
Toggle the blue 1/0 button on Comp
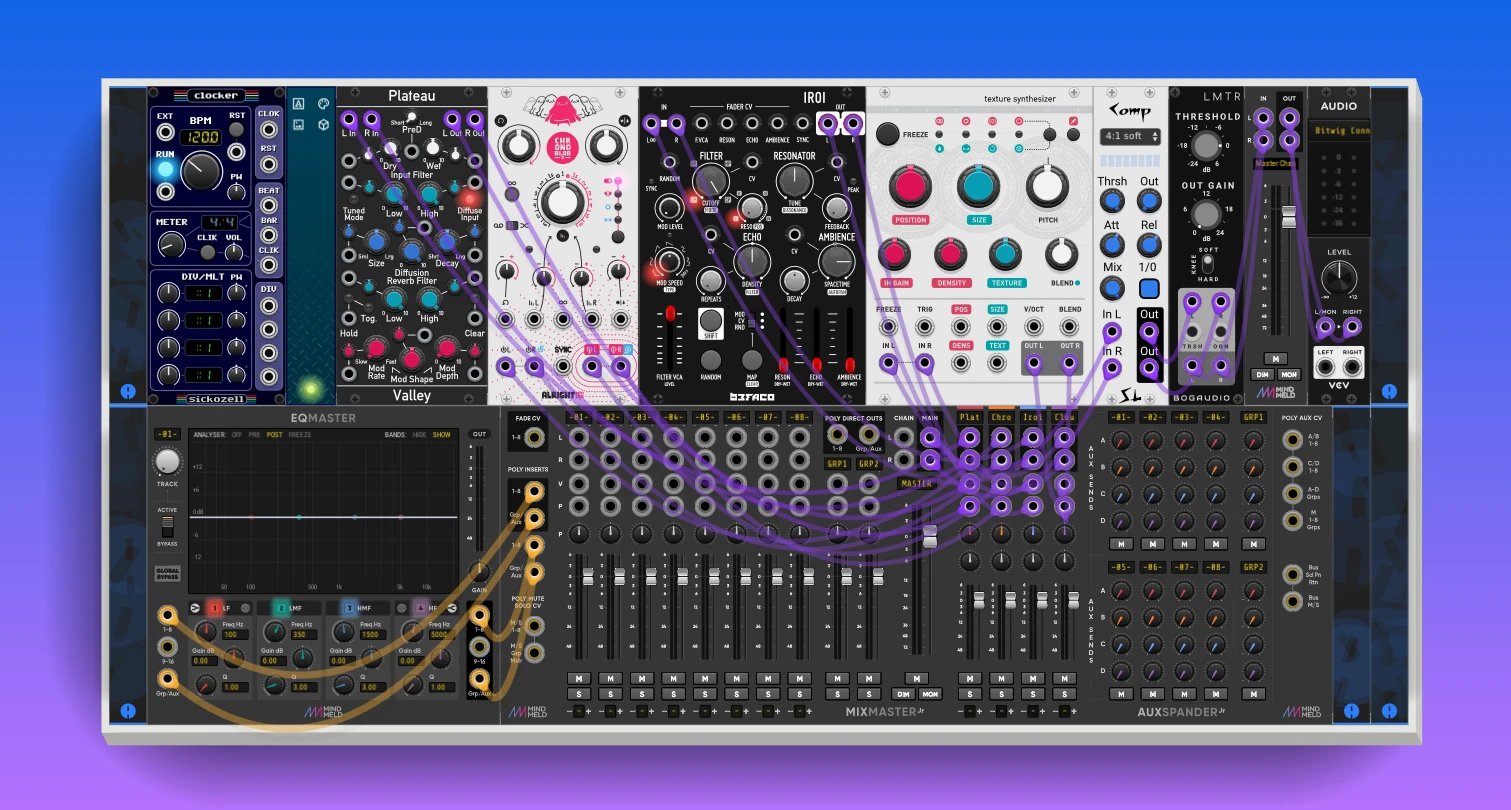(x=1149, y=289)
